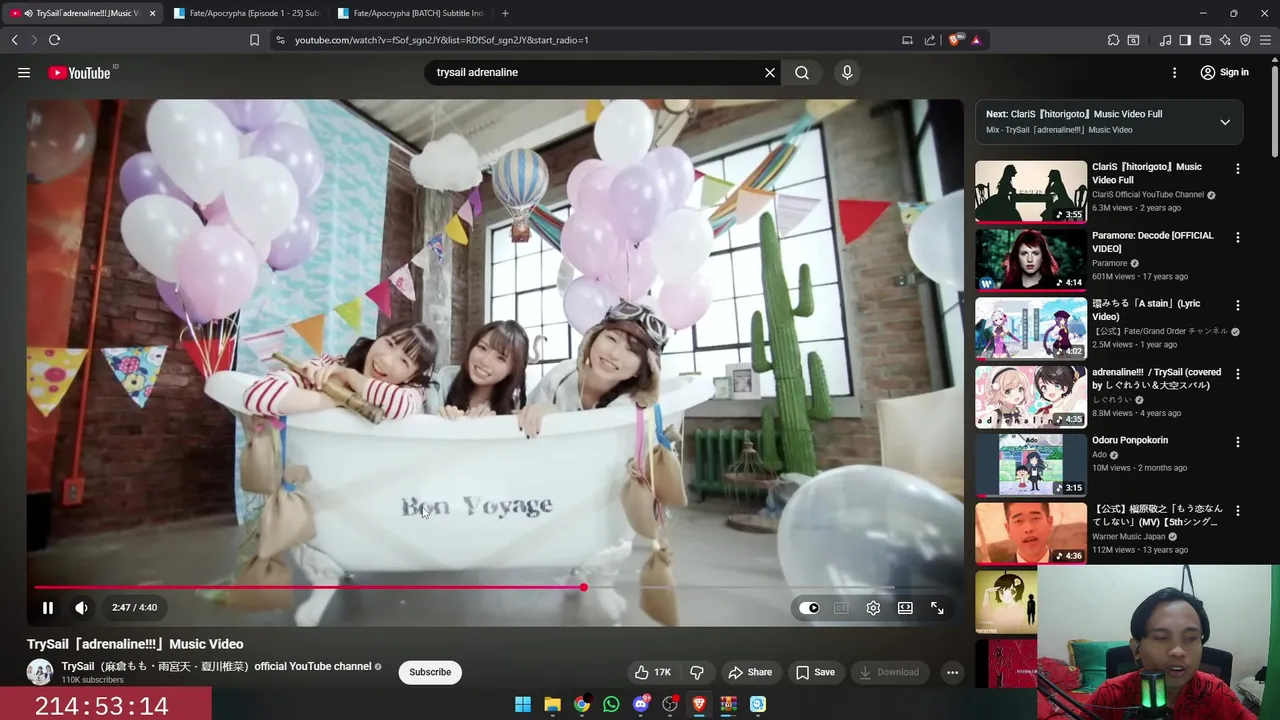Open Brave Wallet icon
Screen dimensions: 1280x720
[x=1205, y=40]
